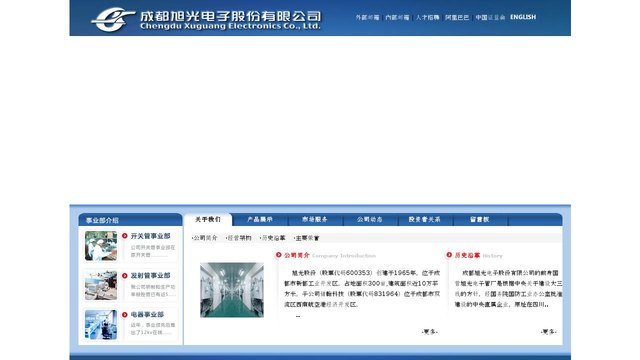Open the 公司简介 submenu item
The image size is (640, 360).
(205, 238)
